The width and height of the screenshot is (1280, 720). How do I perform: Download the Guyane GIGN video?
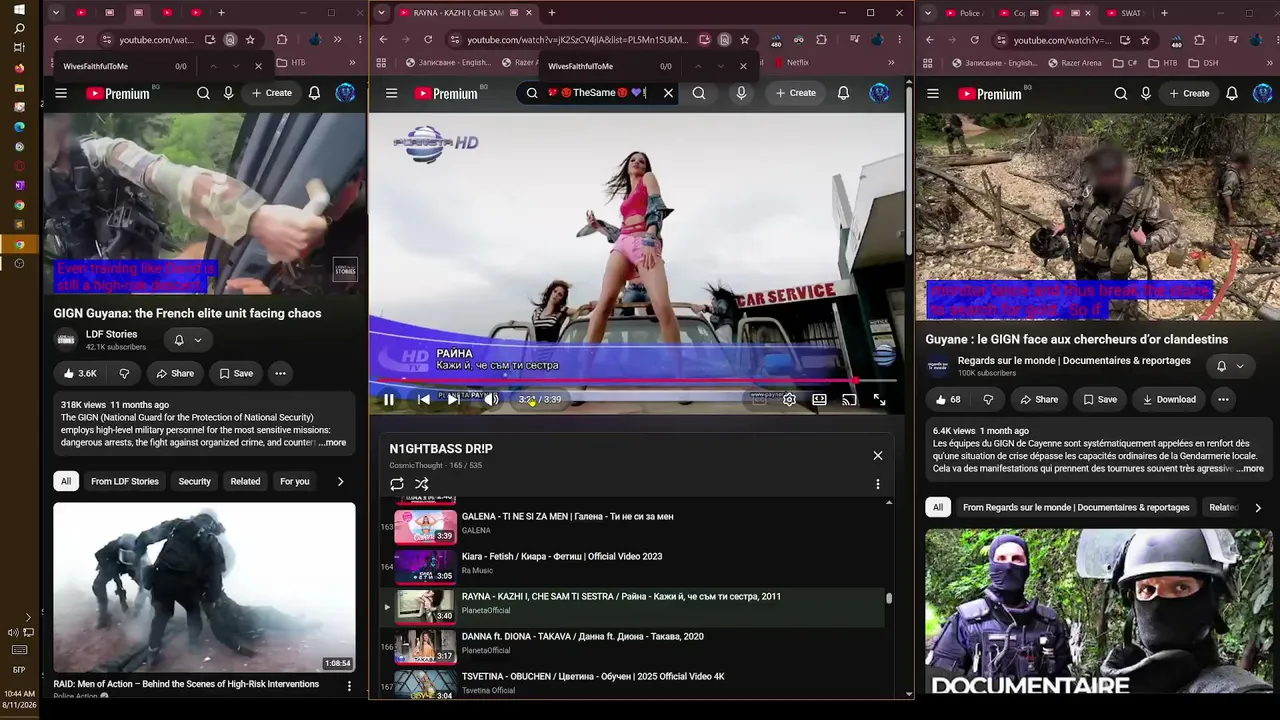coord(1167,399)
